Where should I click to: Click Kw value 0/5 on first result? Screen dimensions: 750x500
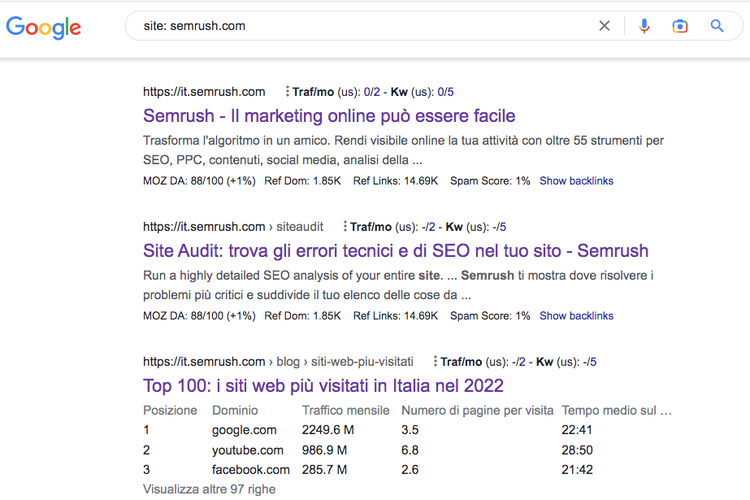[x=445, y=92]
